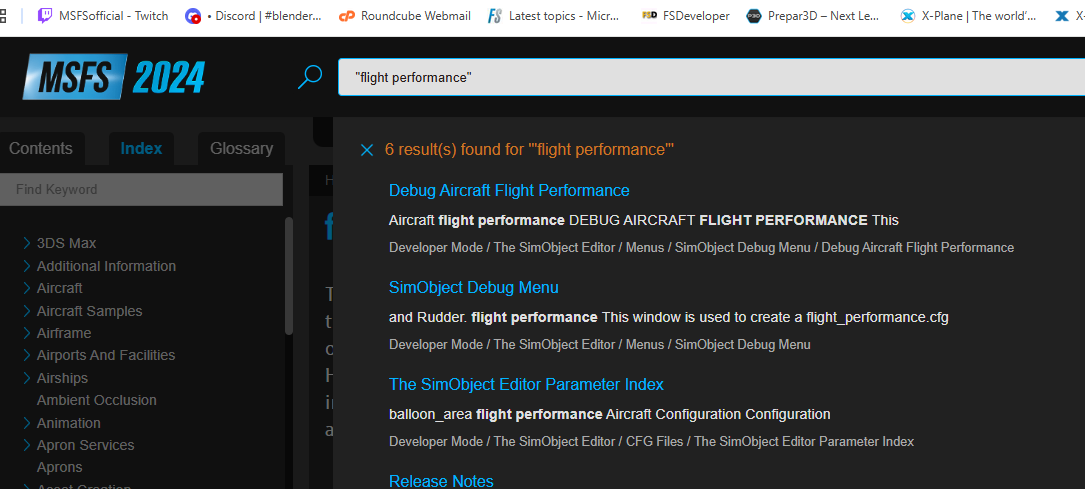Expand the Airframe index entry

tap(27, 333)
